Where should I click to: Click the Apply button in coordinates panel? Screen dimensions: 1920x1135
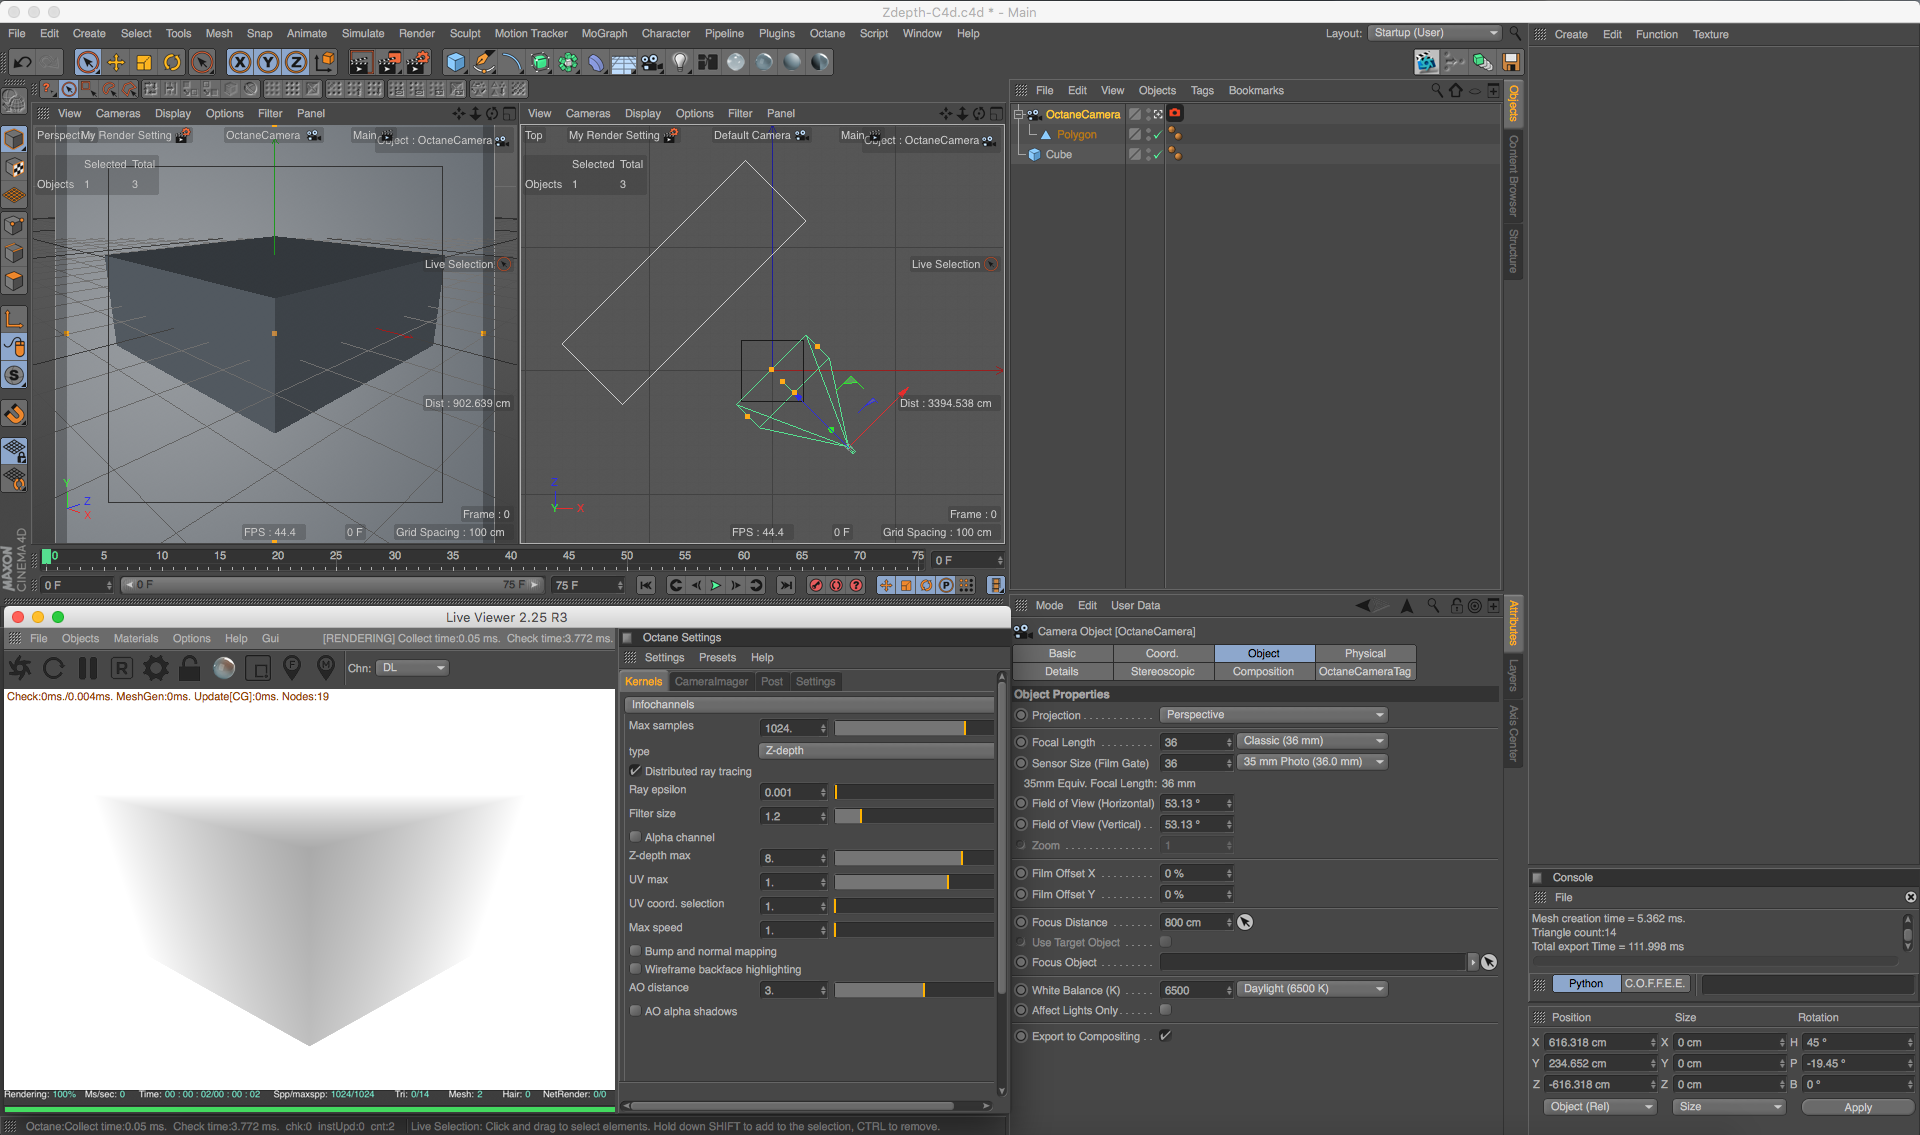tap(1857, 1107)
